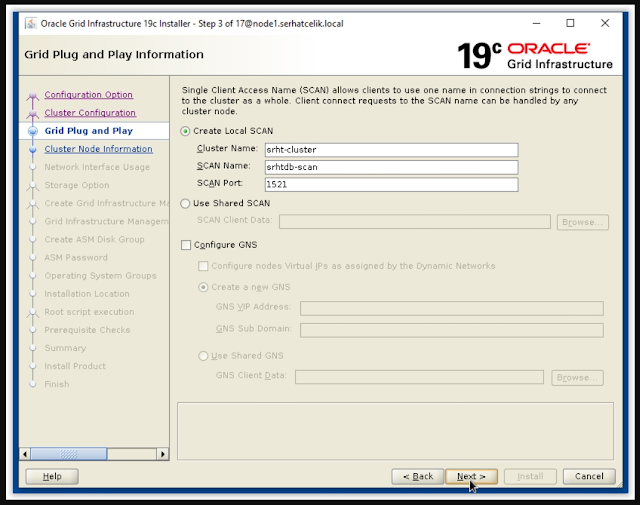The image size is (640, 505).
Task: Click the Java installer icon in title bar
Action: point(31,24)
